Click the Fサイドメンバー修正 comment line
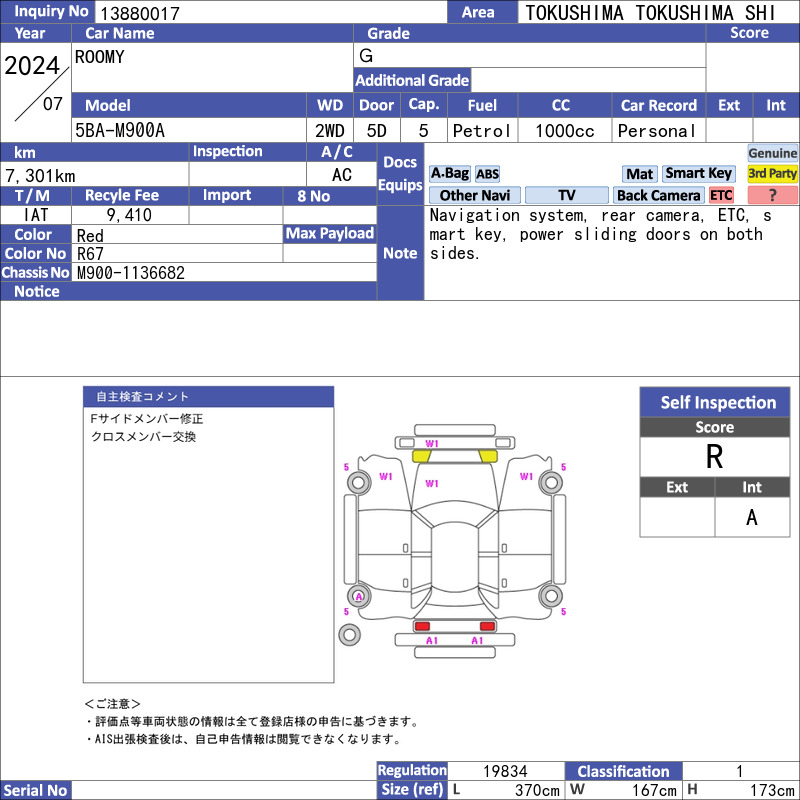800x800 pixels. [147, 419]
